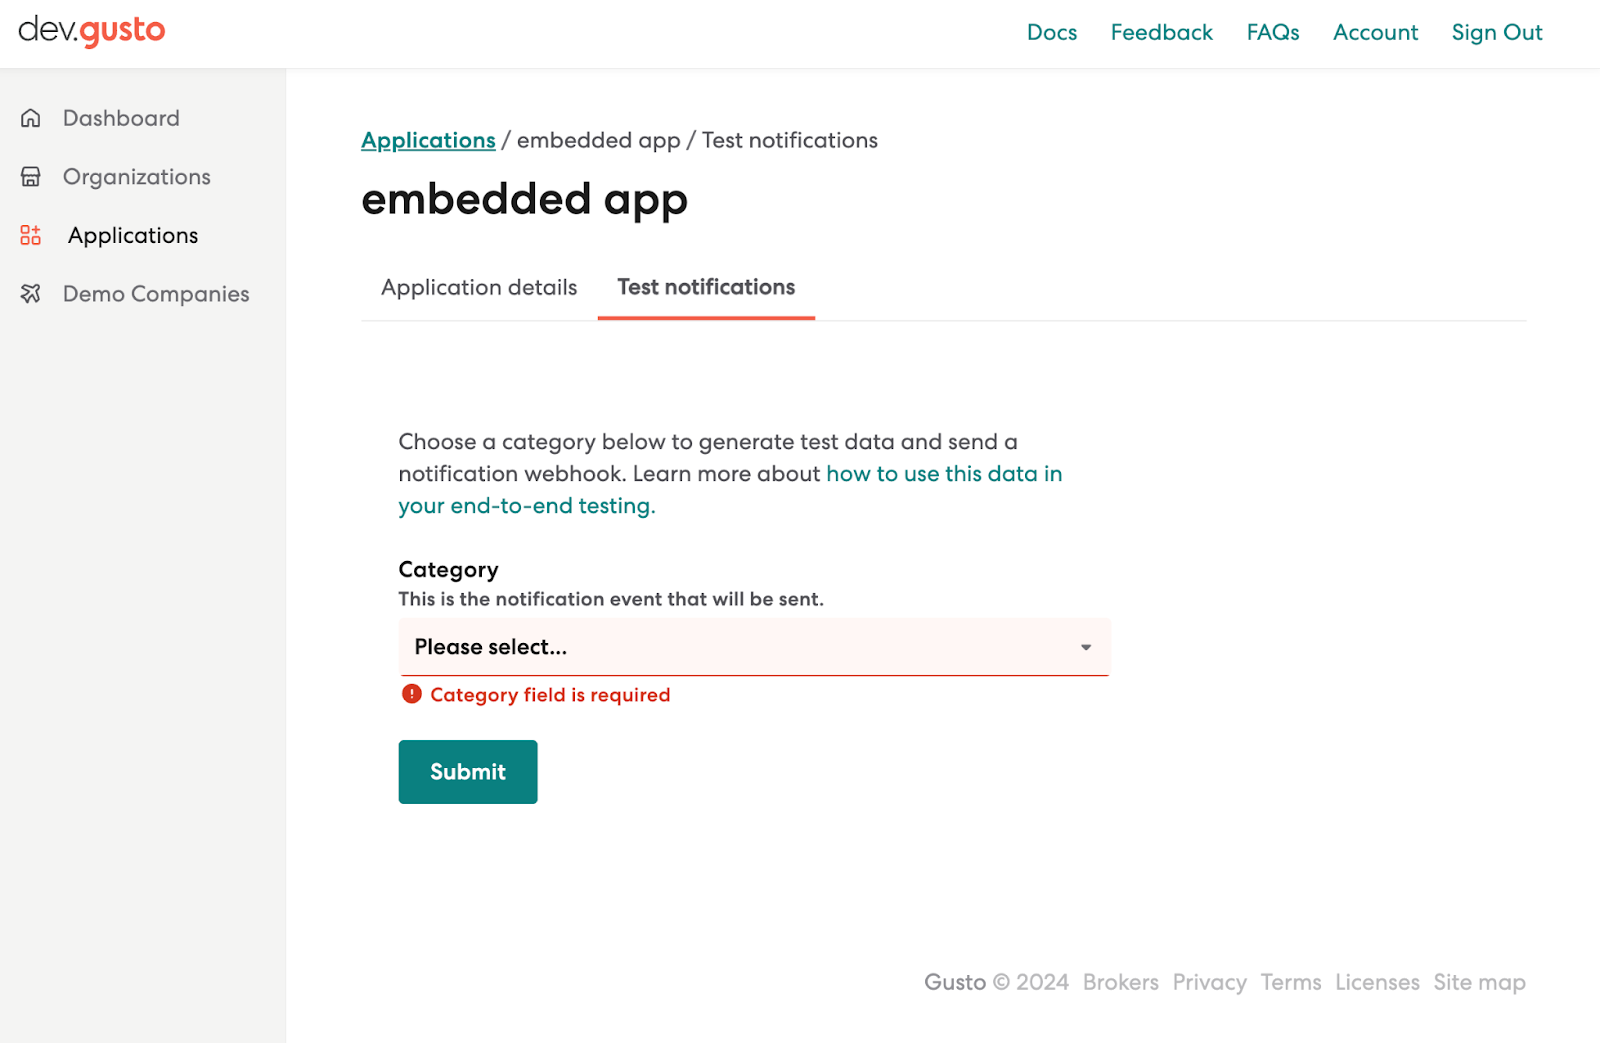Click the dev.gusto logo
This screenshot has height=1043, width=1600.
pyautogui.click(x=92, y=31)
